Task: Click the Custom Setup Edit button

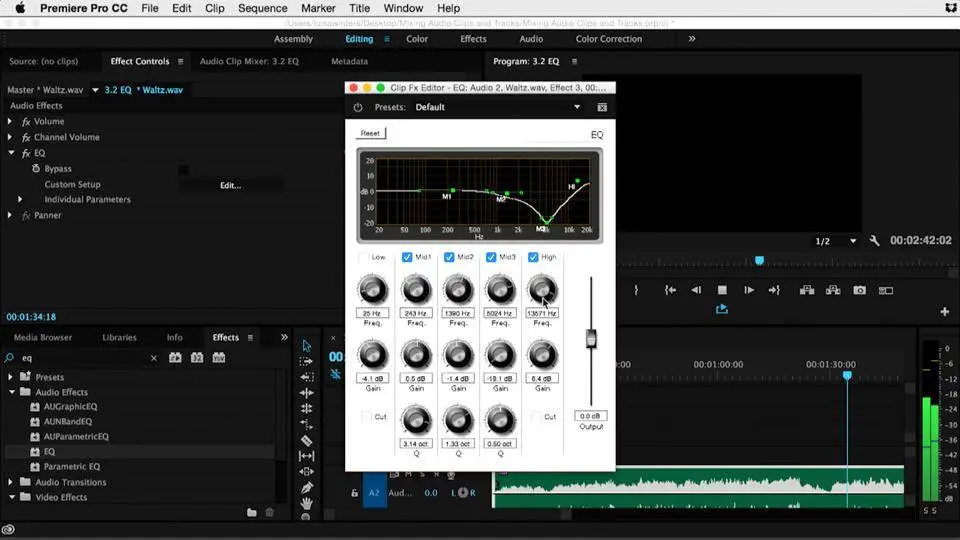Action: pos(231,185)
